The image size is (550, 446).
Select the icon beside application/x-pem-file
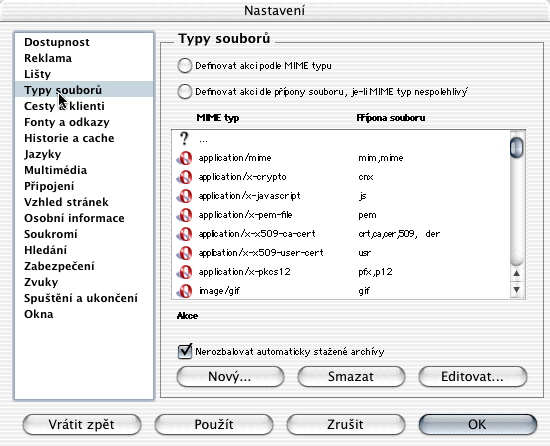(x=185, y=215)
